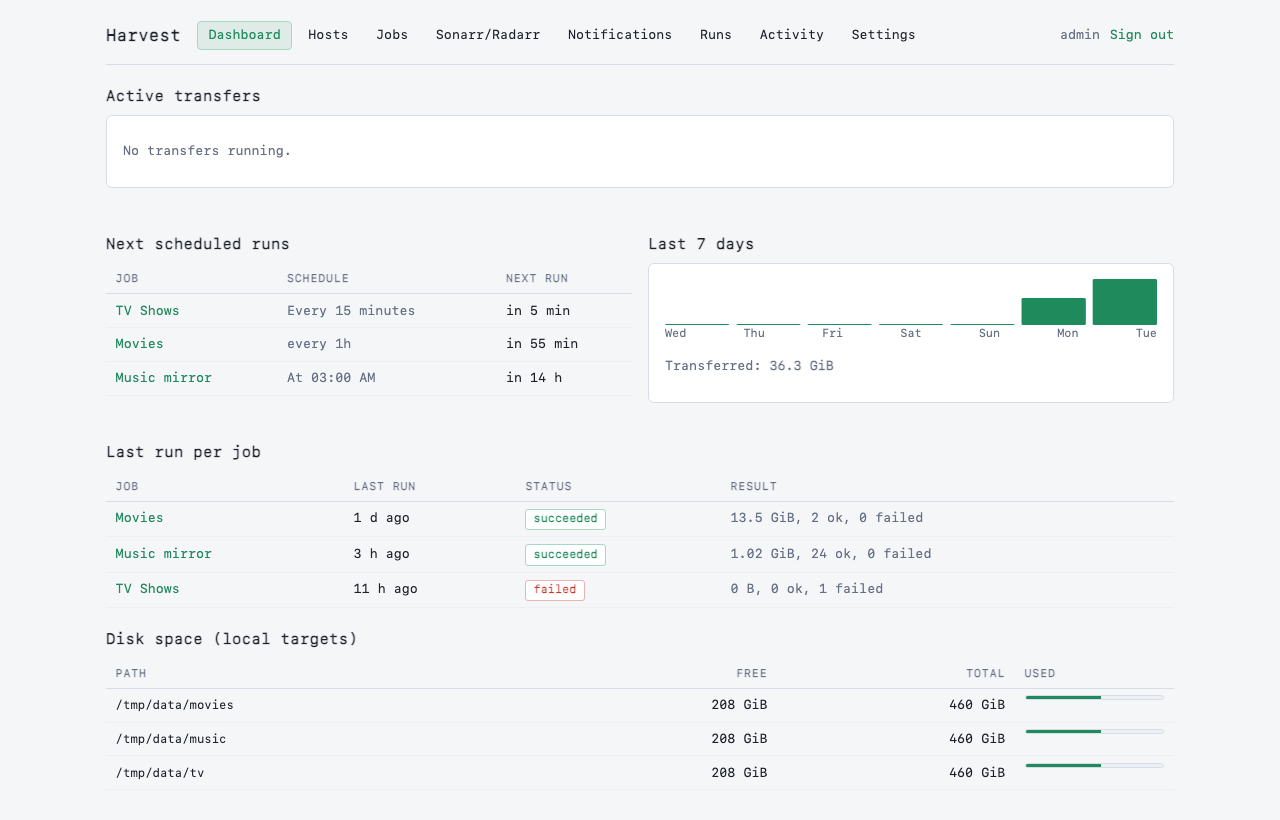
Task: Switch to the Notifications tab
Action: tap(620, 35)
